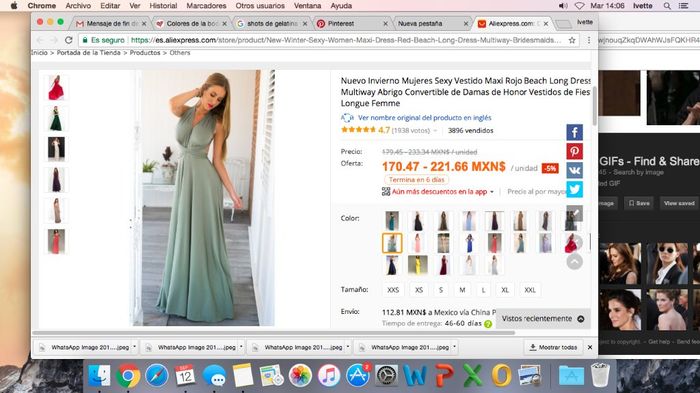
Task: Select red dress thumbnail in left gallery
Action: 56,88
